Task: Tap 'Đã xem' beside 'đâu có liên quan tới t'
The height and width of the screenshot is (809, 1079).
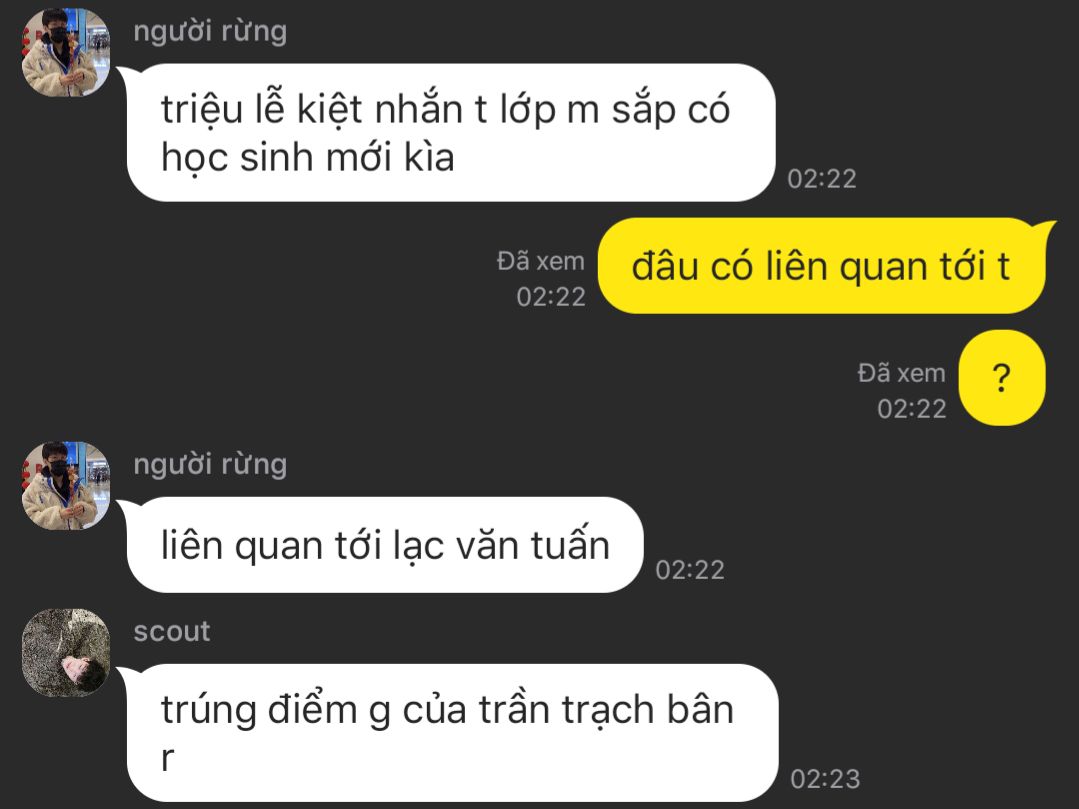Action: [x=541, y=261]
